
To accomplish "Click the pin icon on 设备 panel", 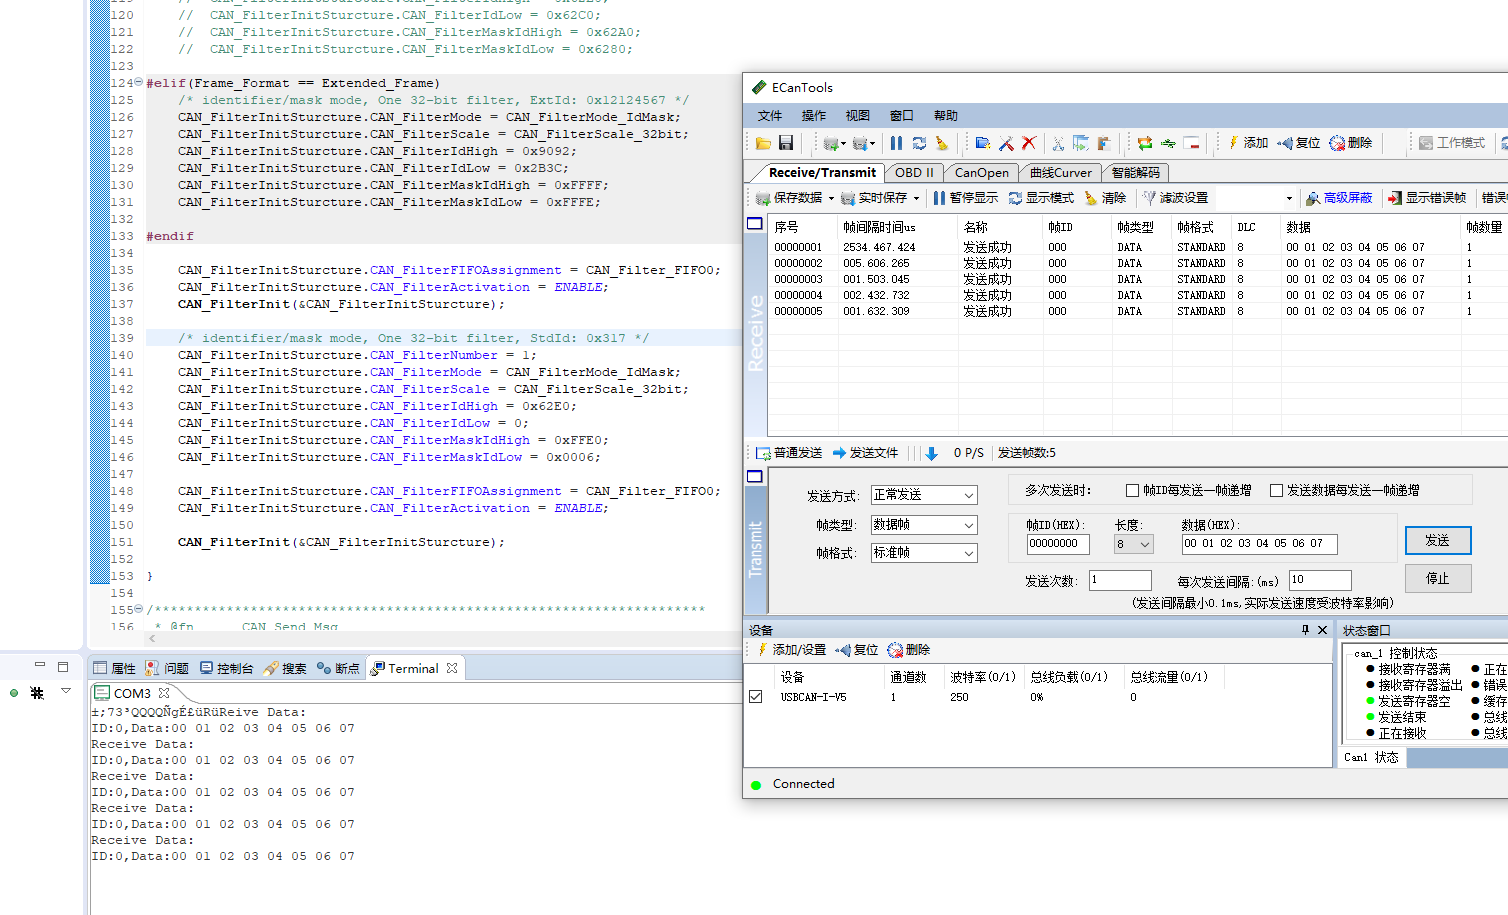I will point(1305,630).
